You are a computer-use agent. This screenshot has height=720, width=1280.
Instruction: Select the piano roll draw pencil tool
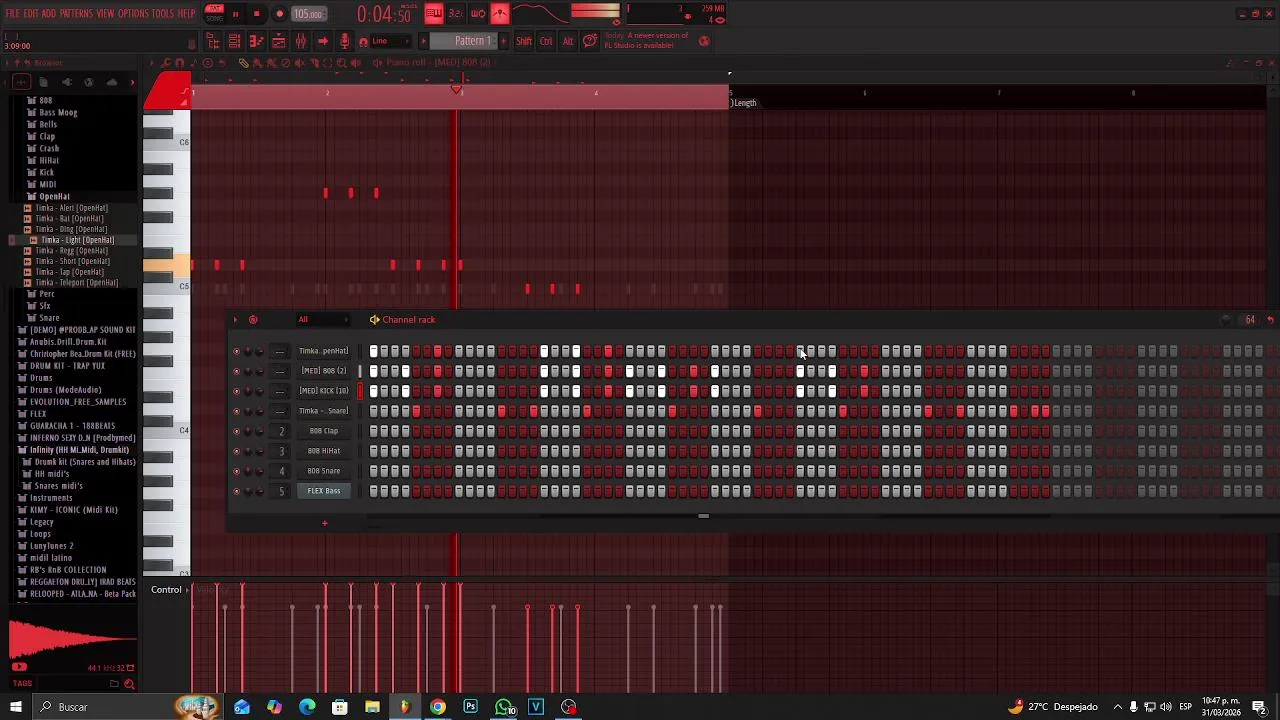coord(244,63)
